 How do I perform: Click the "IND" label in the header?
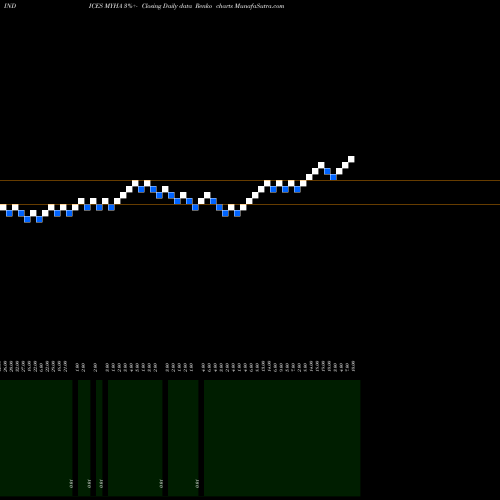point(10,6)
